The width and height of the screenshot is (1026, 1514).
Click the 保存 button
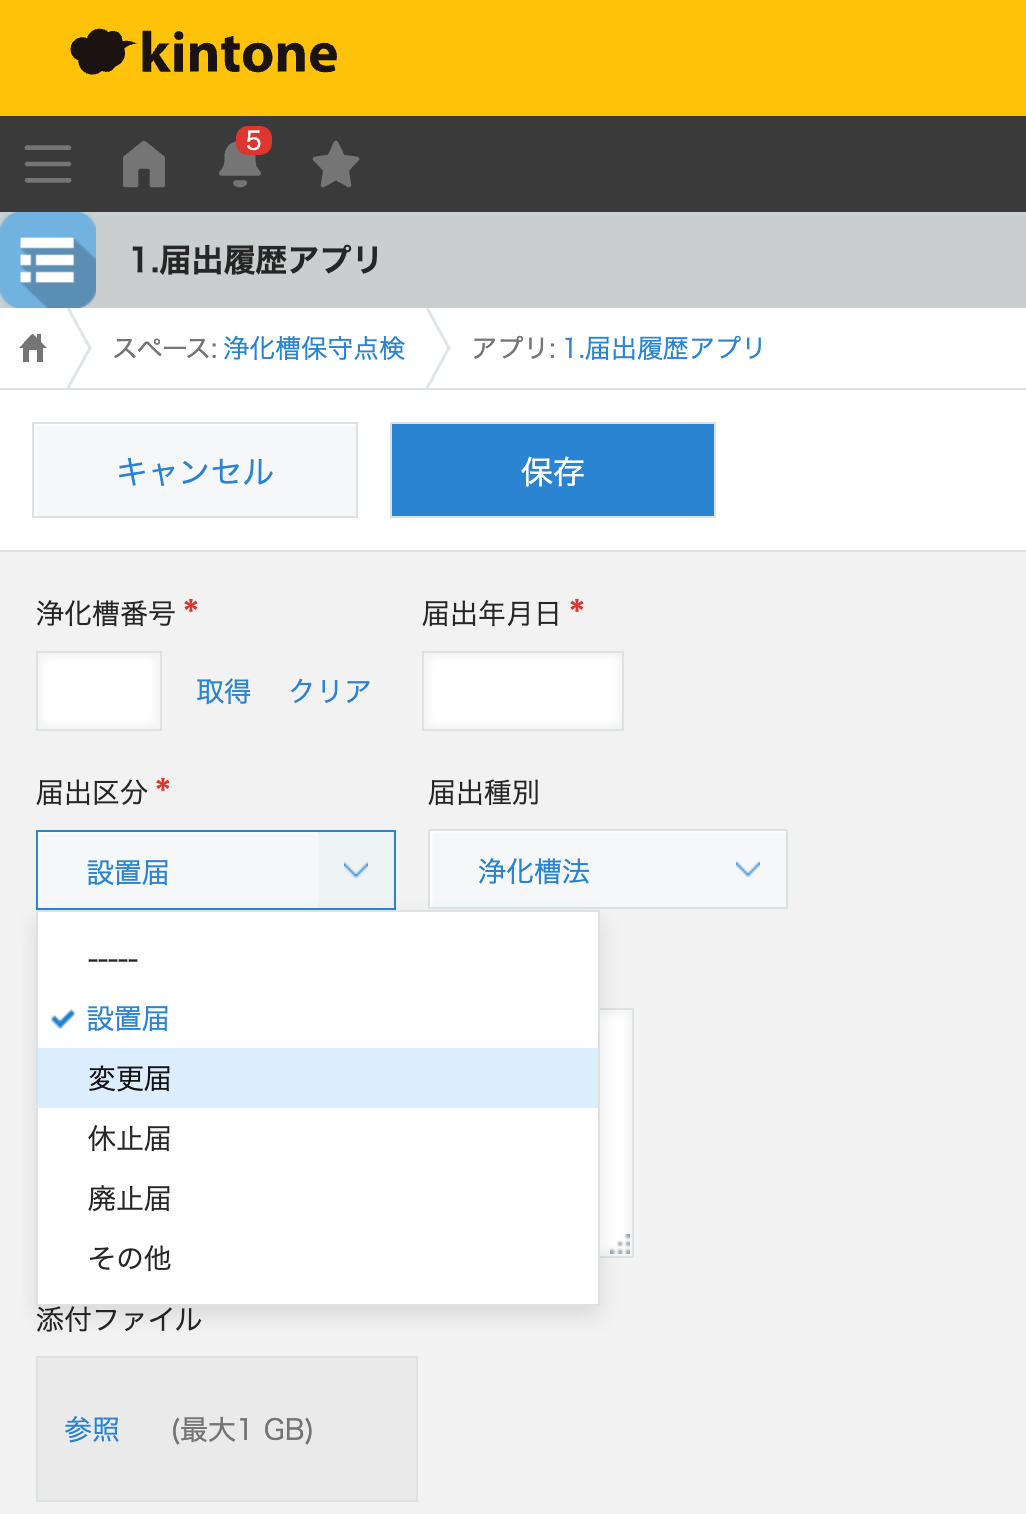[553, 470]
